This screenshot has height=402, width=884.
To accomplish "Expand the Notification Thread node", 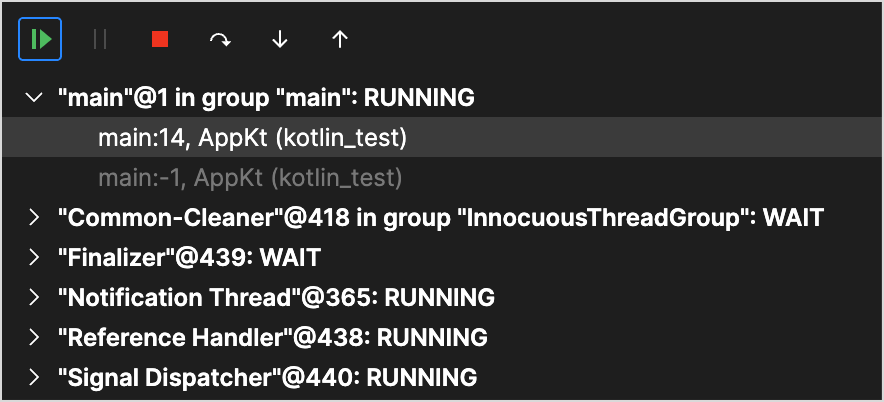I will click(34, 298).
